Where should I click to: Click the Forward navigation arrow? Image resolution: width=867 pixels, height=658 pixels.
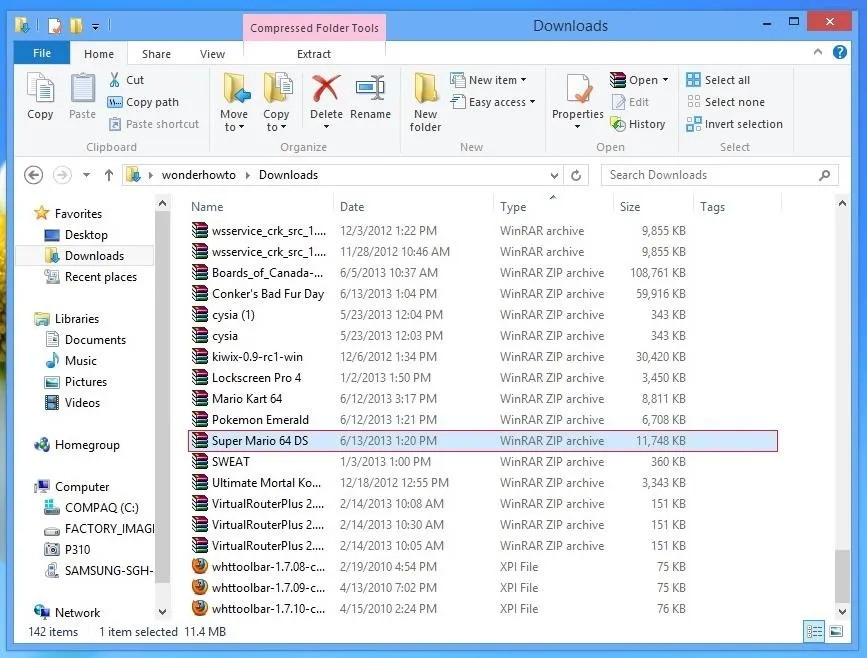coord(62,175)
